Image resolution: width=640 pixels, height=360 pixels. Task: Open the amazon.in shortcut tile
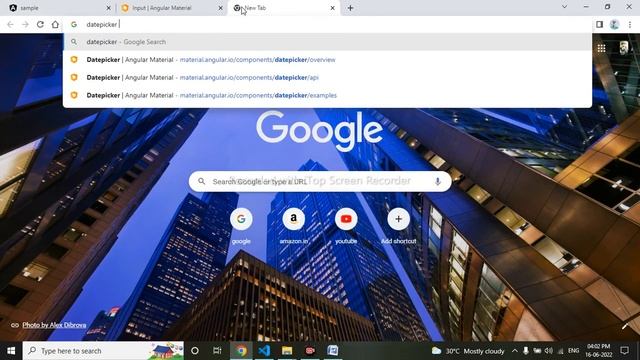[x=293, y=226]
